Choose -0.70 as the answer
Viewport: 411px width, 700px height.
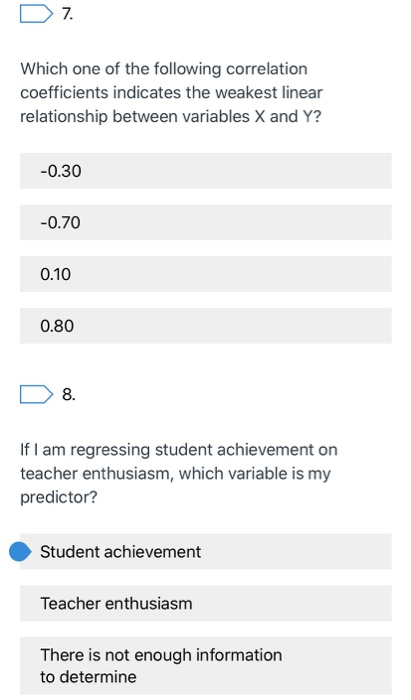point(206,222)
